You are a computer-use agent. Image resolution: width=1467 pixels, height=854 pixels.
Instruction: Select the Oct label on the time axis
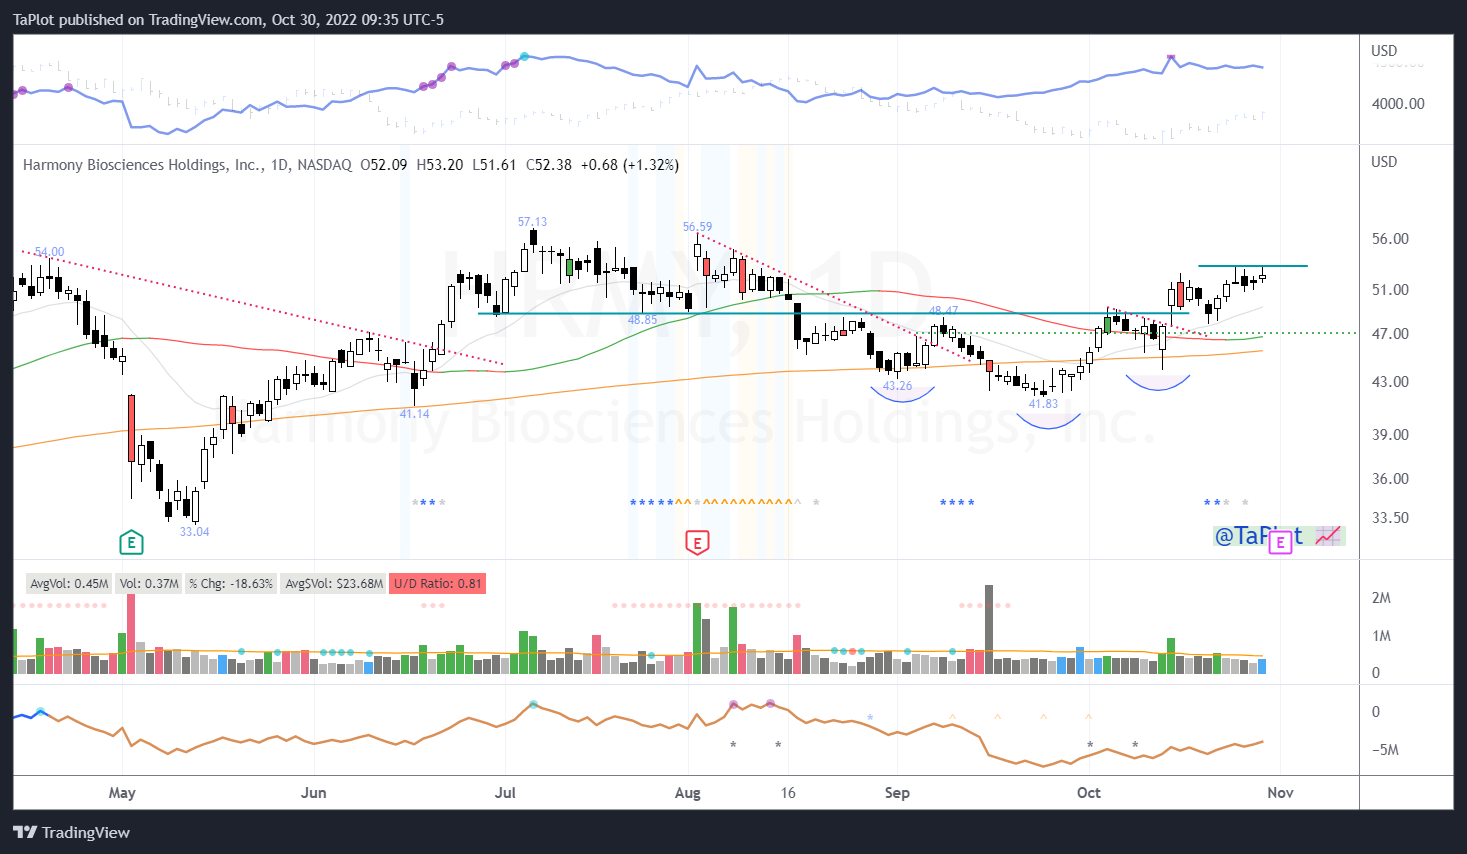point(1088,792)
